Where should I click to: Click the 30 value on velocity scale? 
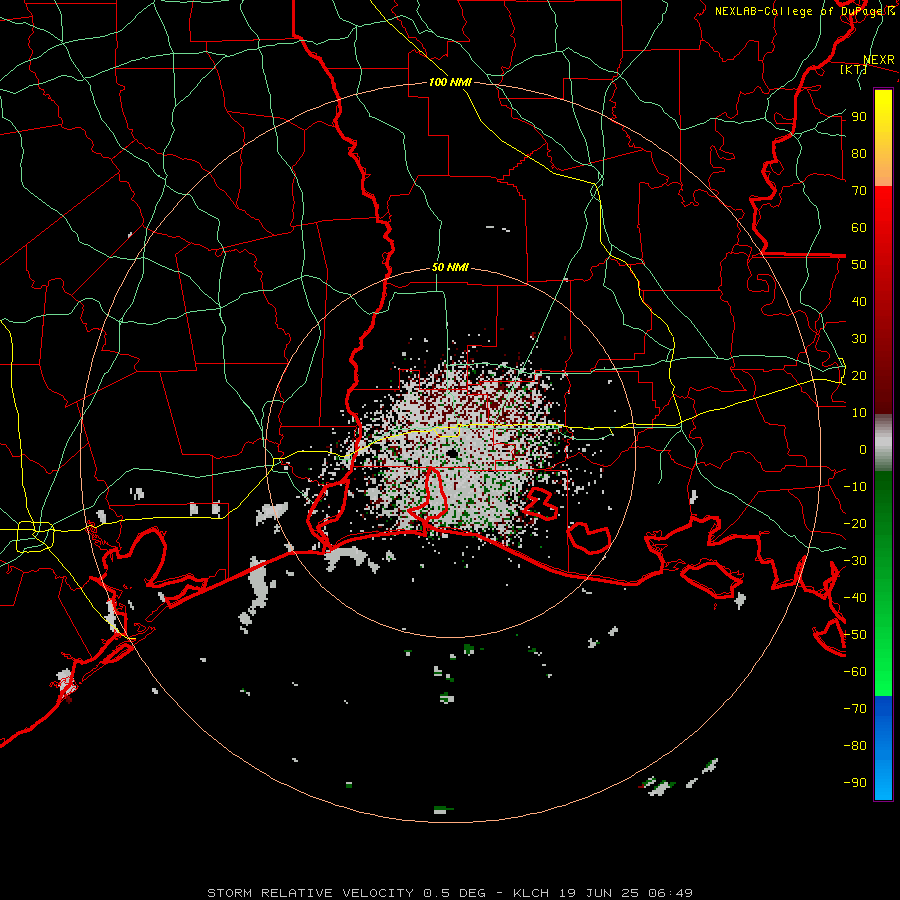[859, 339]
